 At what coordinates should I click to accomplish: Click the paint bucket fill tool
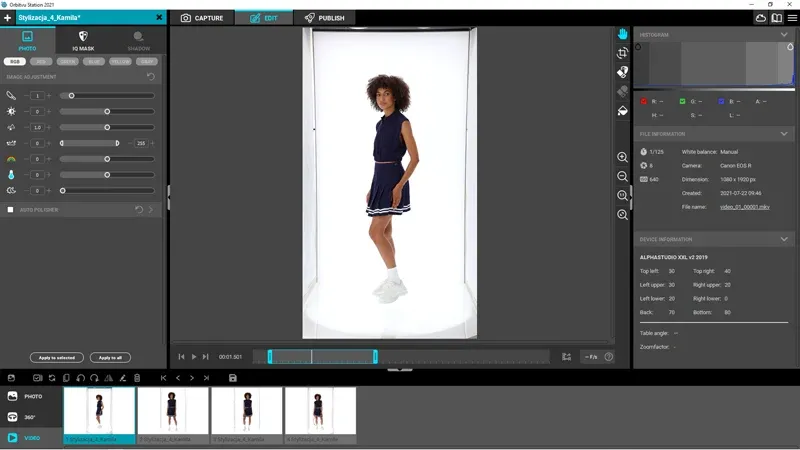[622, 110]
